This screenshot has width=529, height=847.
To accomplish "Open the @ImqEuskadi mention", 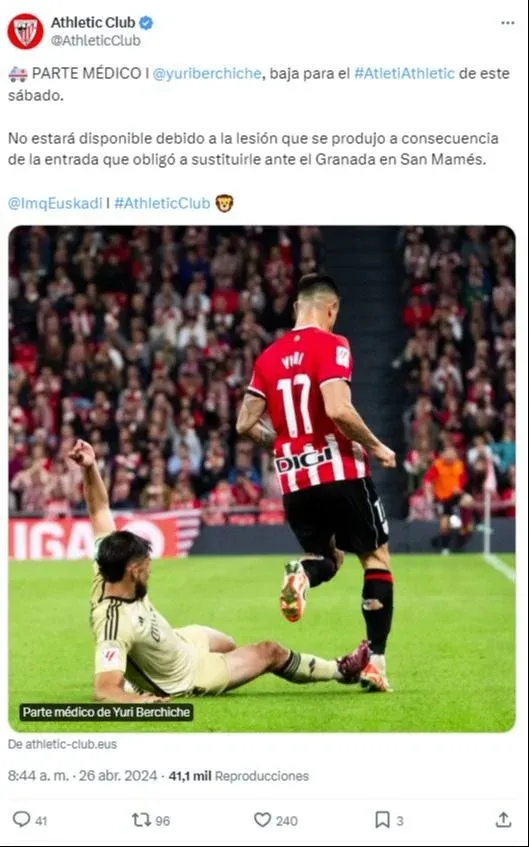I will (55, 203).
